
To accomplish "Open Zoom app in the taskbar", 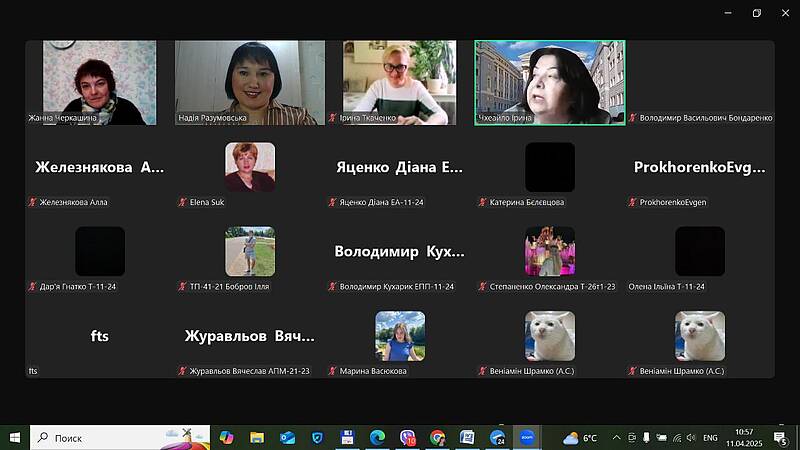I will pos(527,437).
